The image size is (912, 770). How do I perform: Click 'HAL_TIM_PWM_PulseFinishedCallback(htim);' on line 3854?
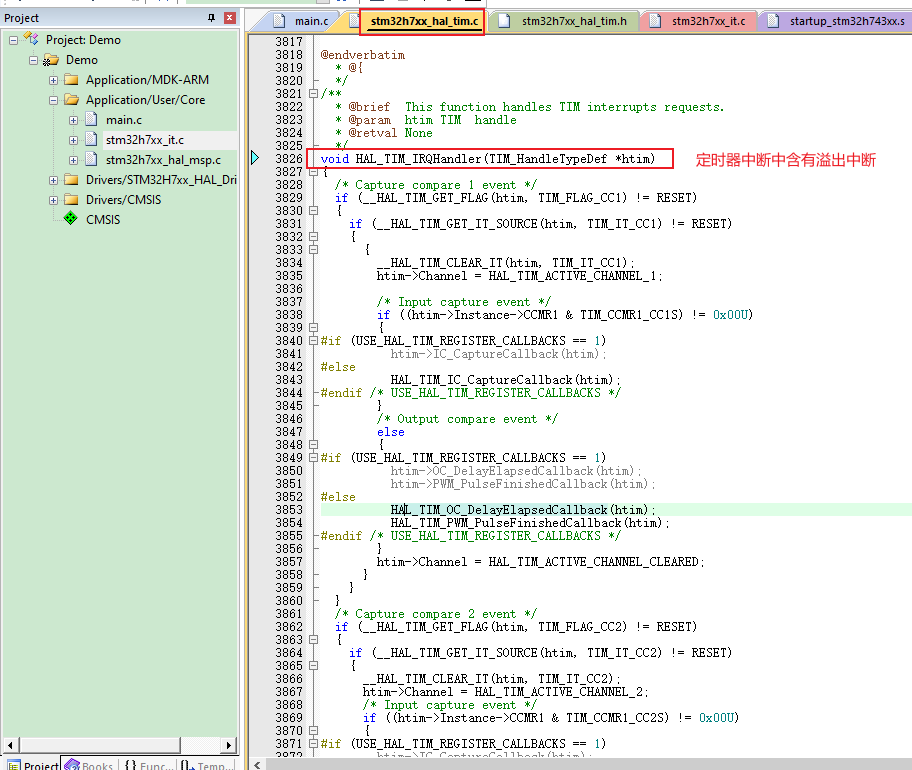pos(530,523)
